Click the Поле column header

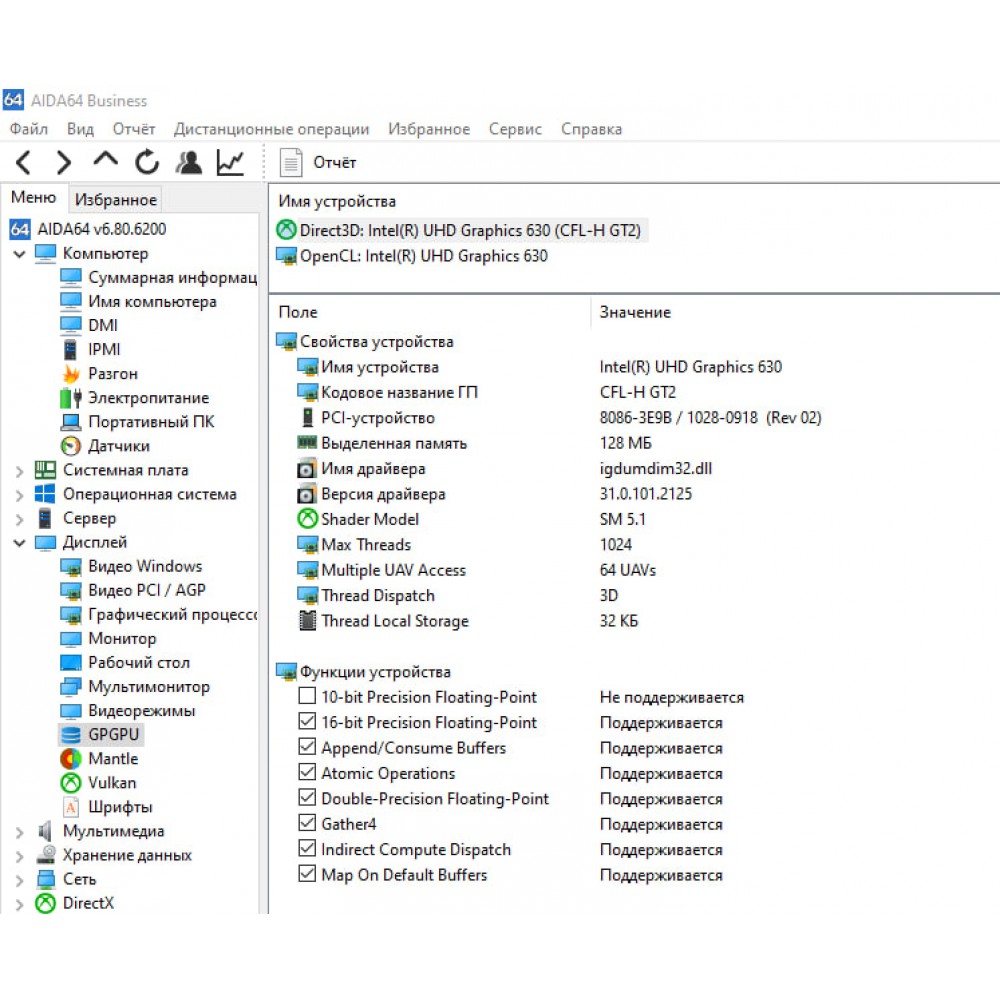[298, 312]
